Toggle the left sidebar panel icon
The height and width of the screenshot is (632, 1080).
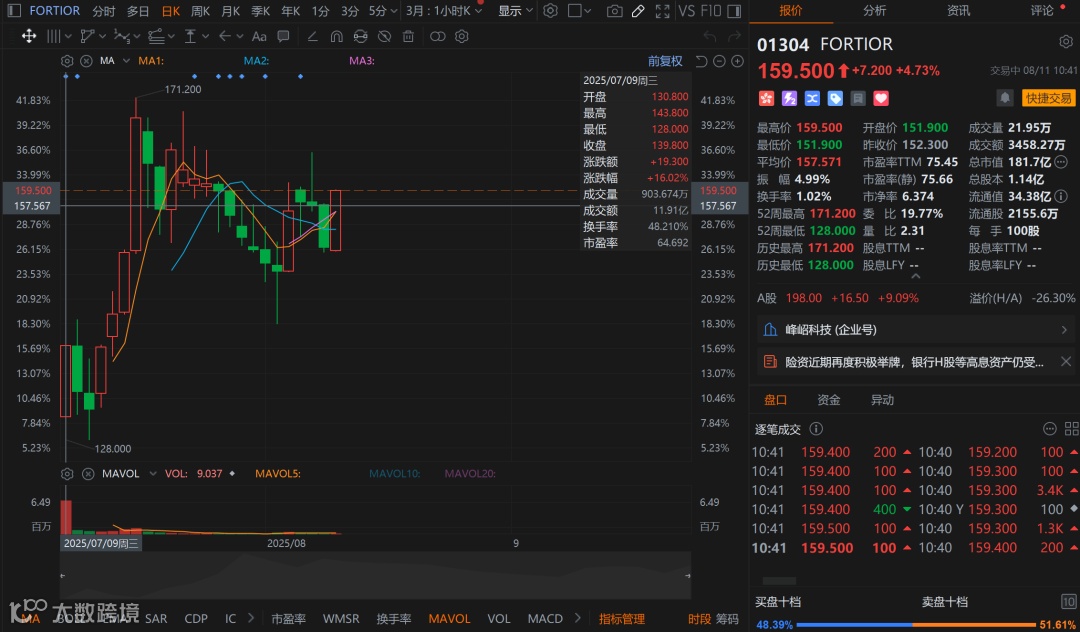click(x=13, y=10)
